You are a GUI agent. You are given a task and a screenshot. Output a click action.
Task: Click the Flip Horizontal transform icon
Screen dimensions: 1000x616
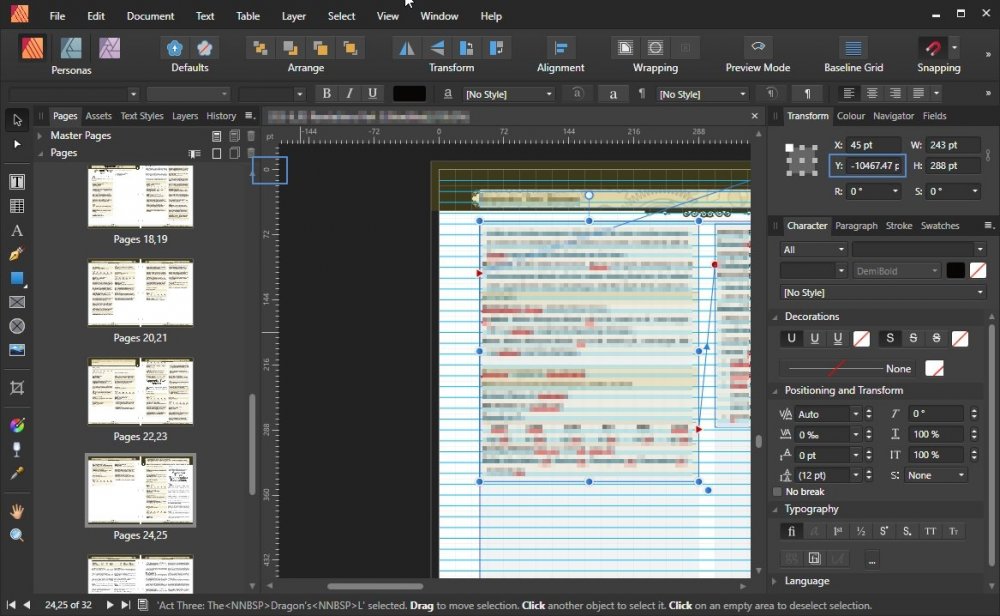tap(407, 48)
